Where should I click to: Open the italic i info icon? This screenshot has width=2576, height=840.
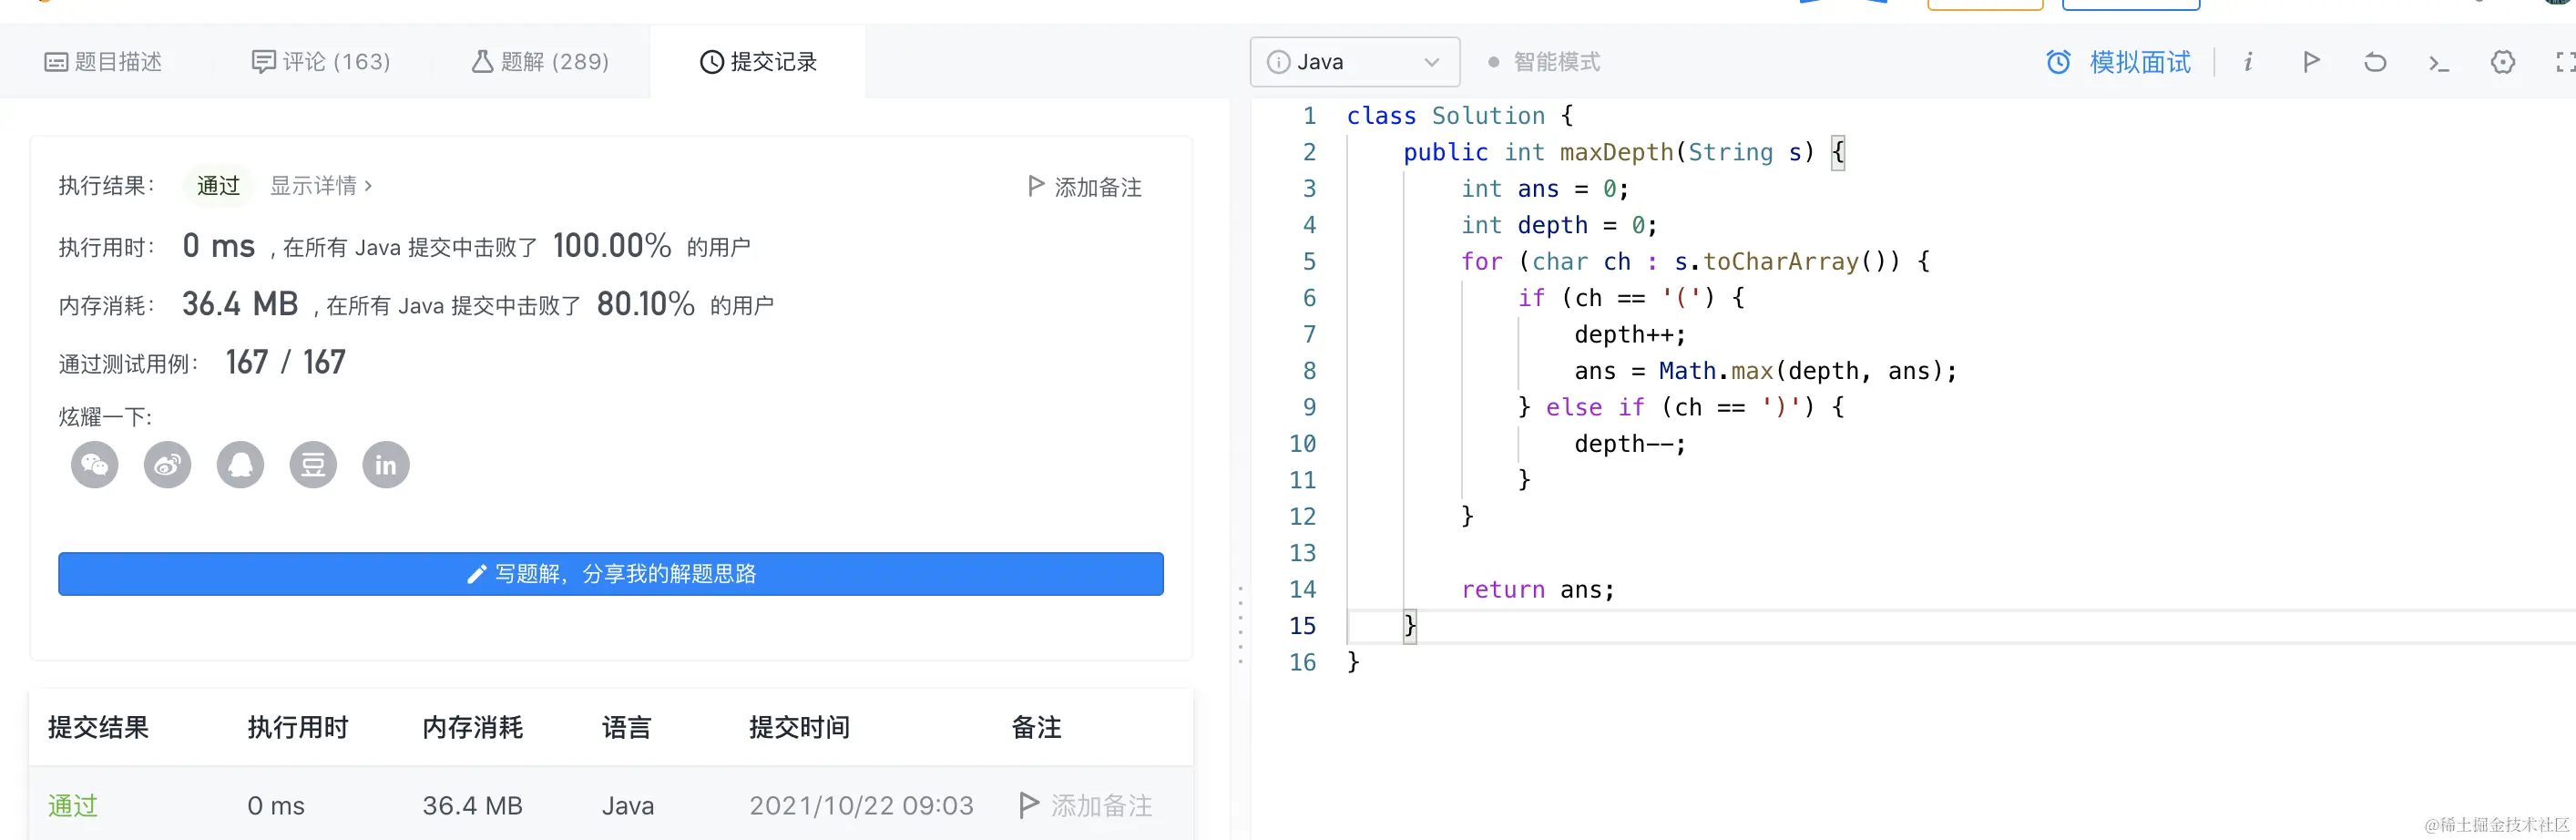2247,62
